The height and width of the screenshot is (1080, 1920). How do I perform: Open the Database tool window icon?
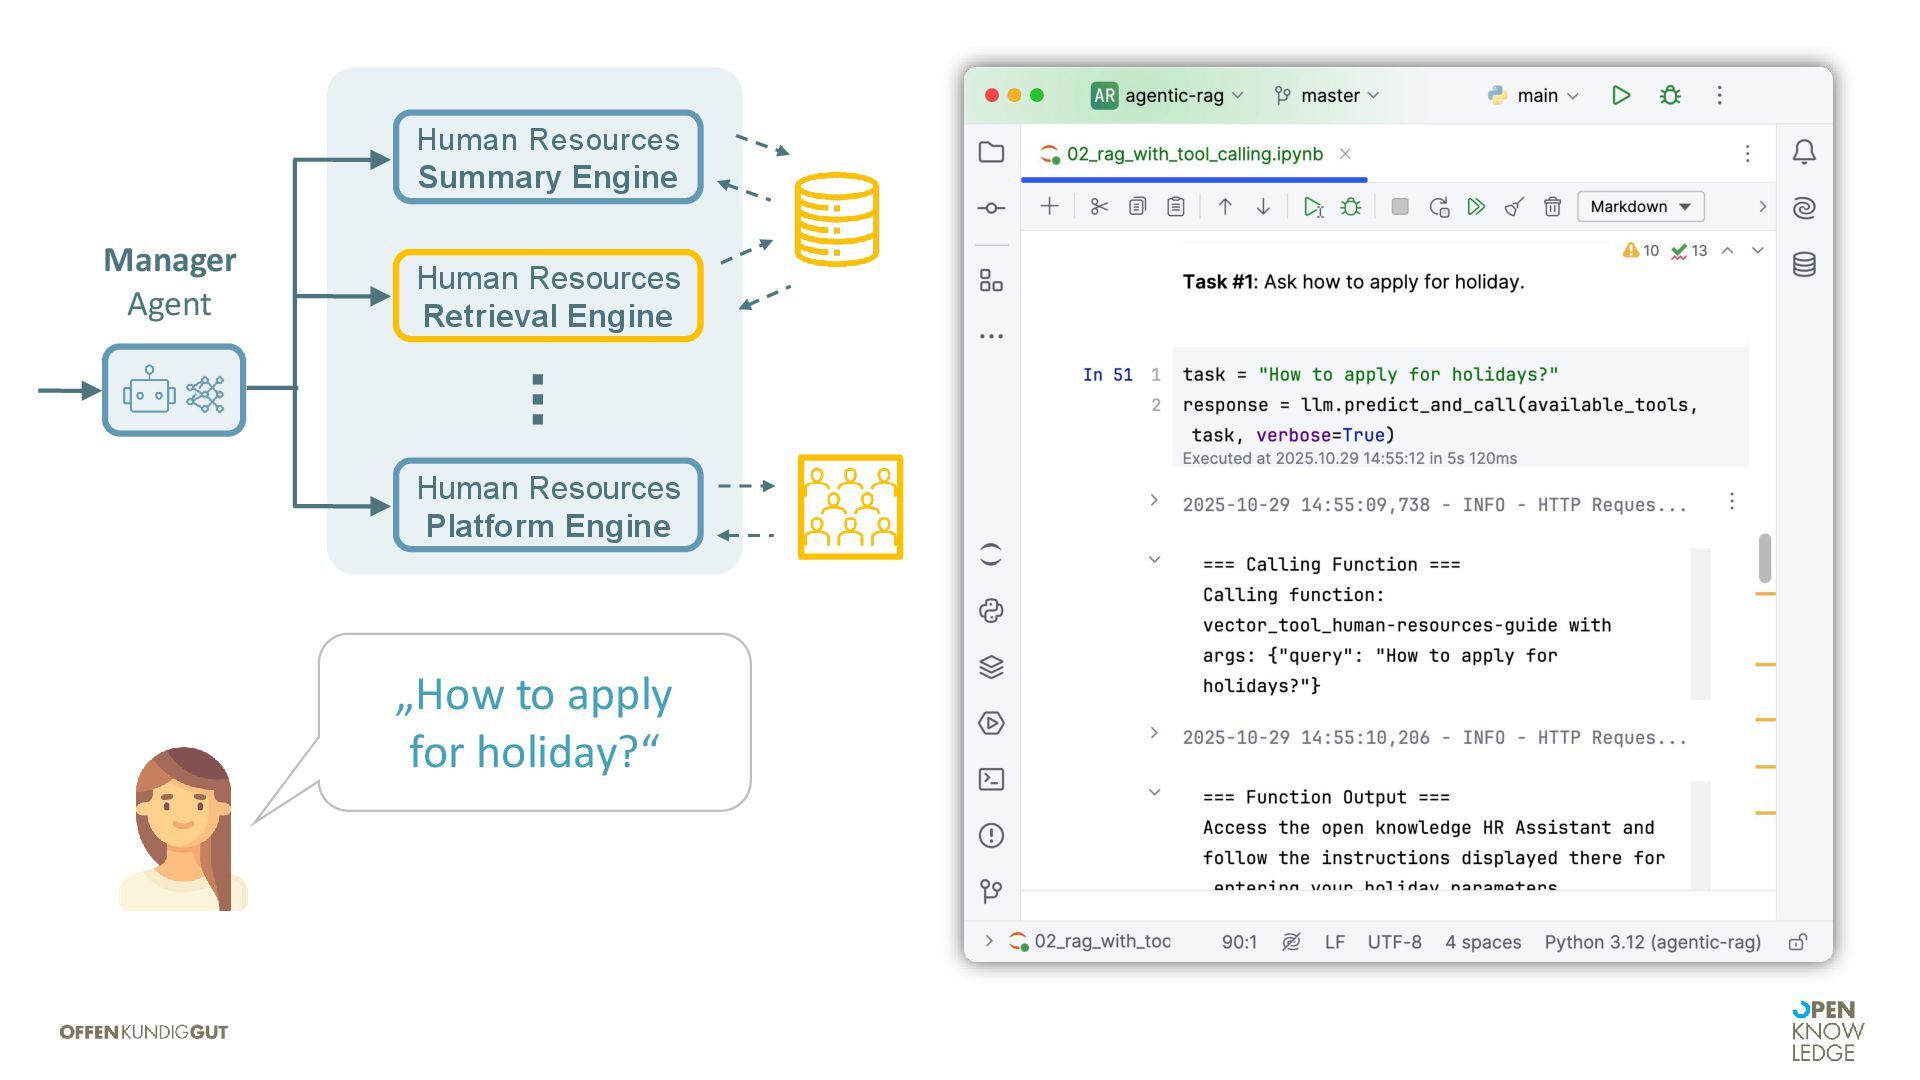[x=1804, y=265]
